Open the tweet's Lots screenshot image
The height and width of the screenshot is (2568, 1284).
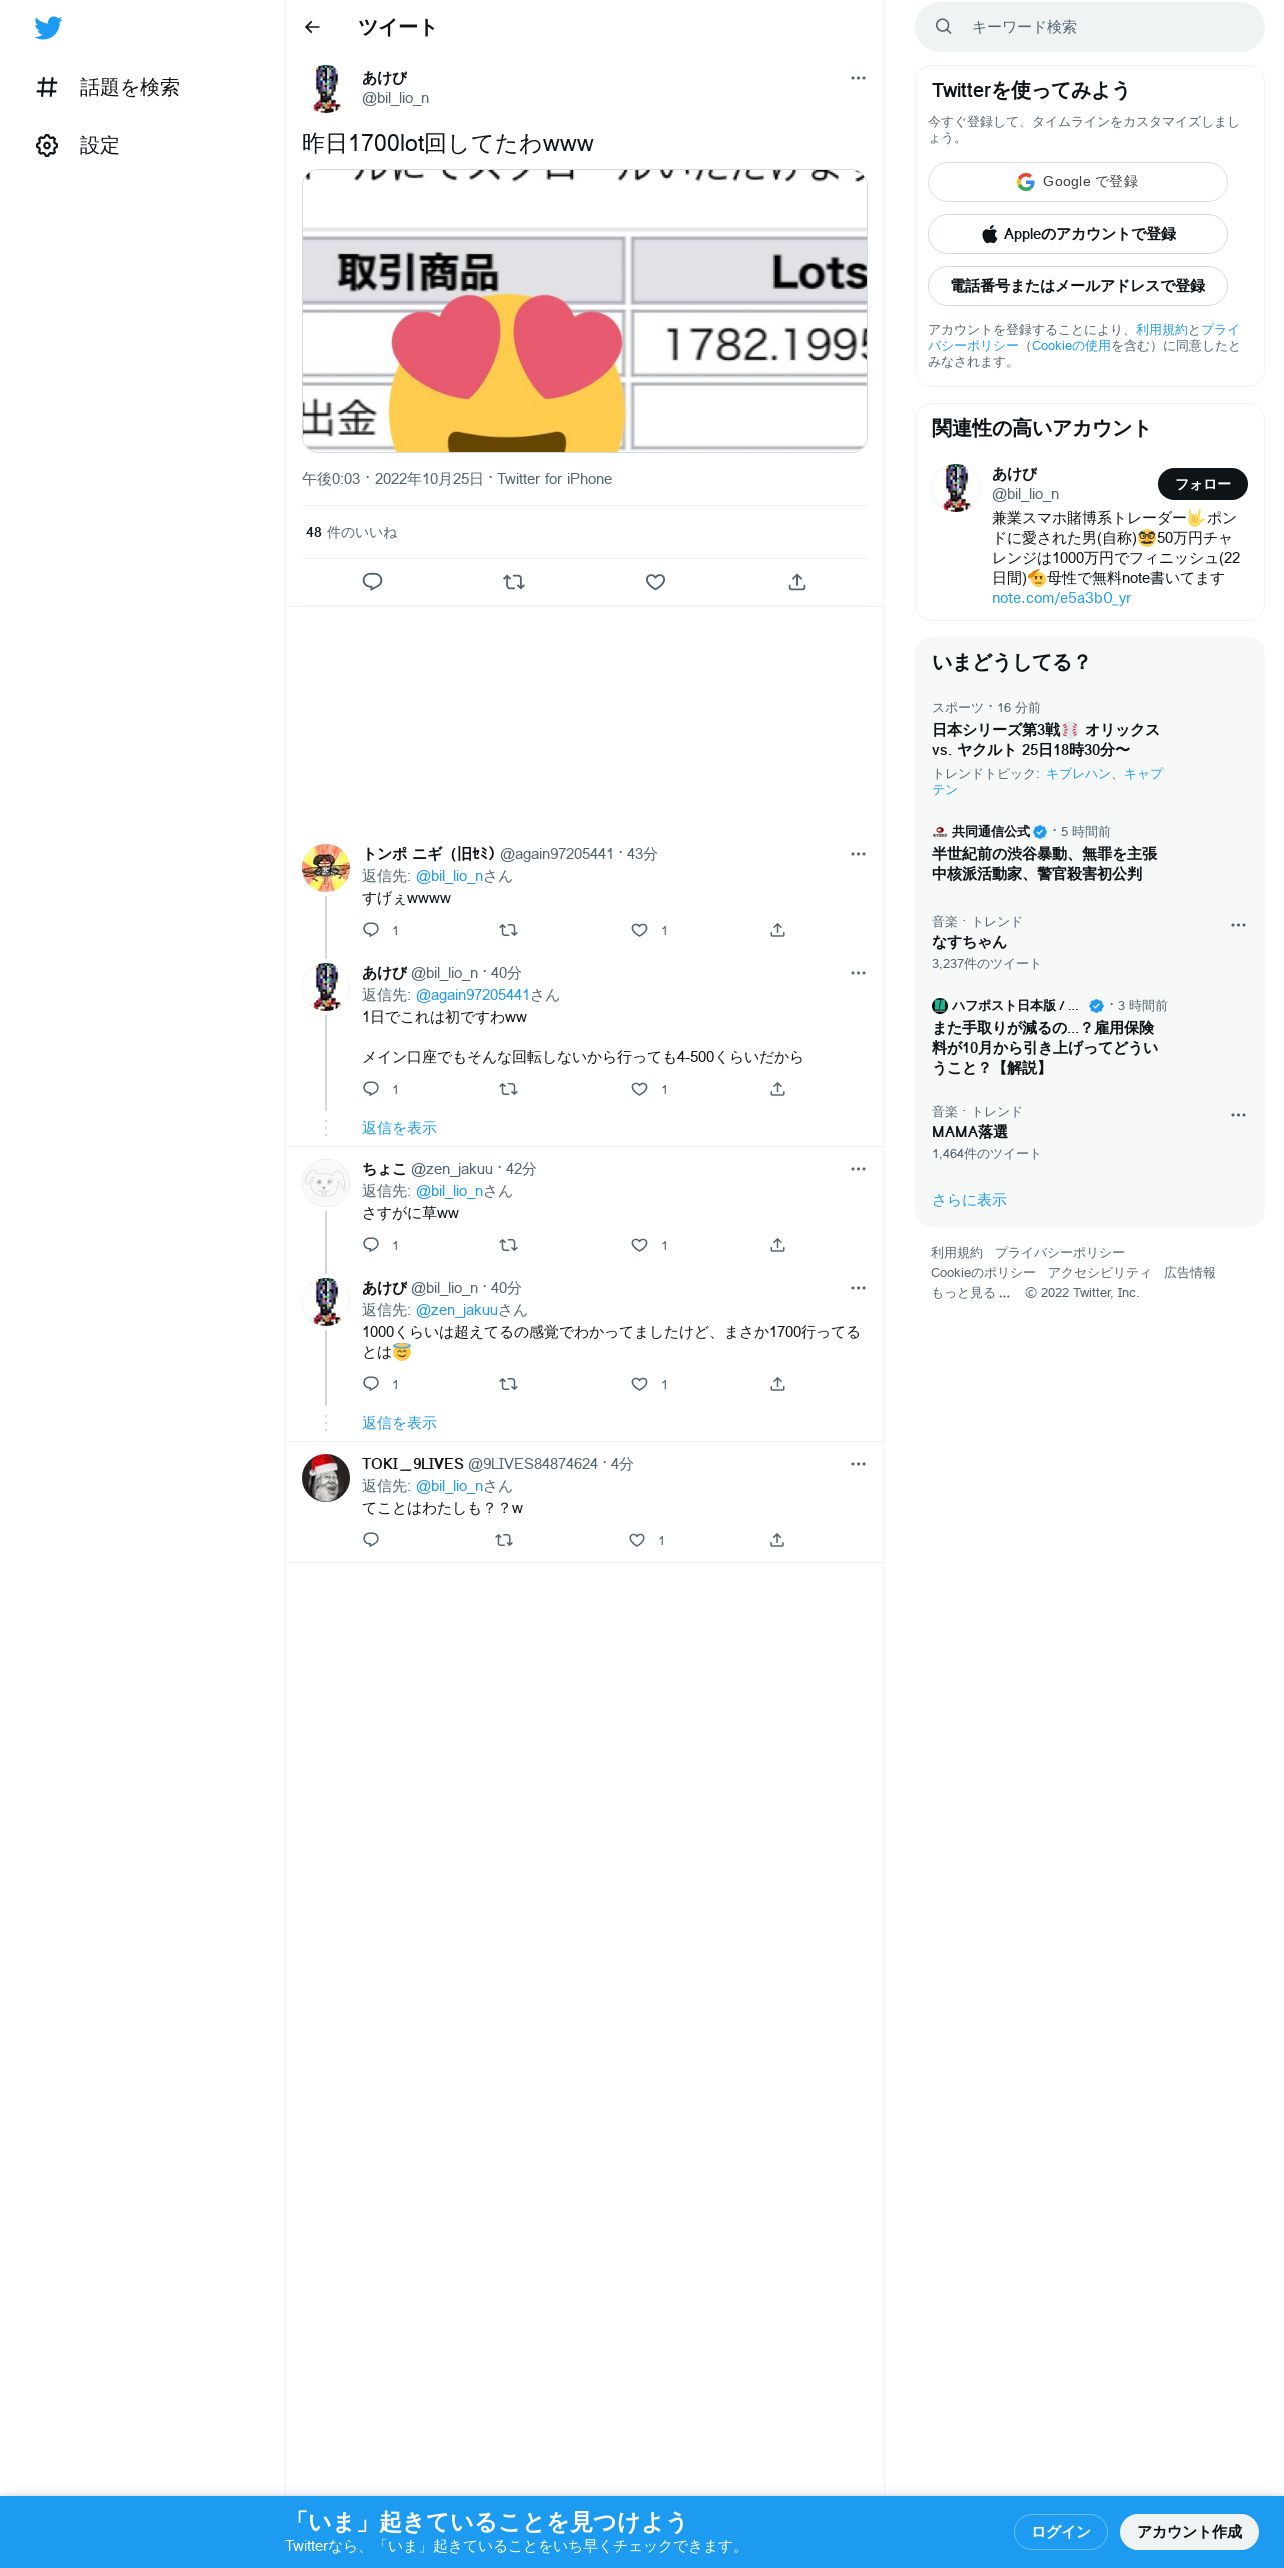pos(585,311)
